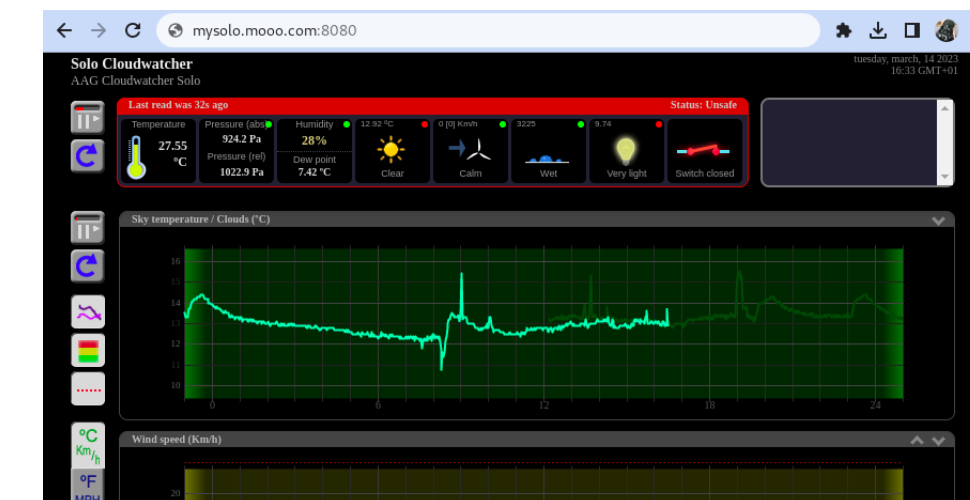Switch units to °F and MPH
This screenshot has width=970, height=500.
coord(88,485)
